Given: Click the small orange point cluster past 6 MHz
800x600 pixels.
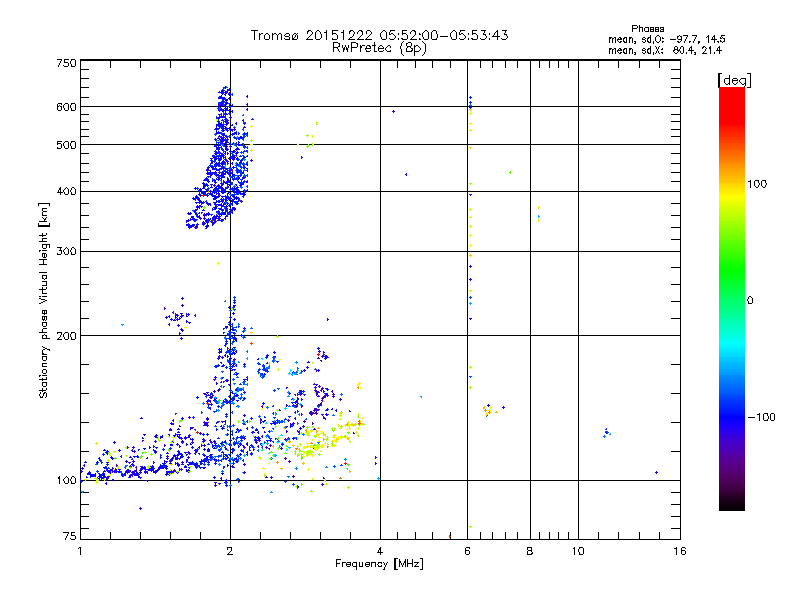Looking at the screenshot, I should [489, 410].
